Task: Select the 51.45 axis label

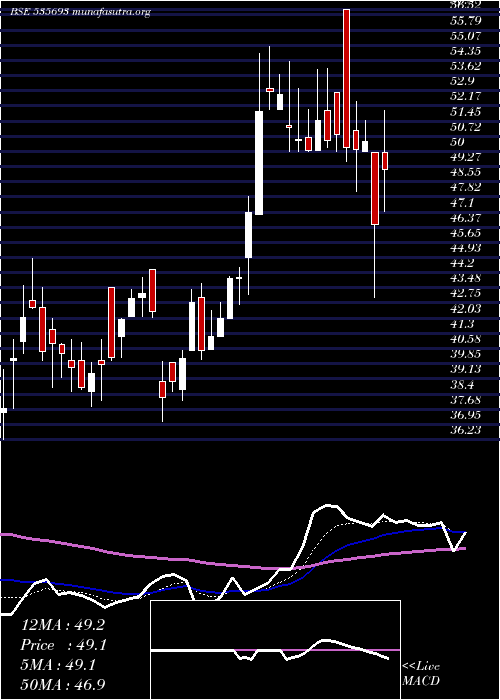Action: [x=465, y=111]
